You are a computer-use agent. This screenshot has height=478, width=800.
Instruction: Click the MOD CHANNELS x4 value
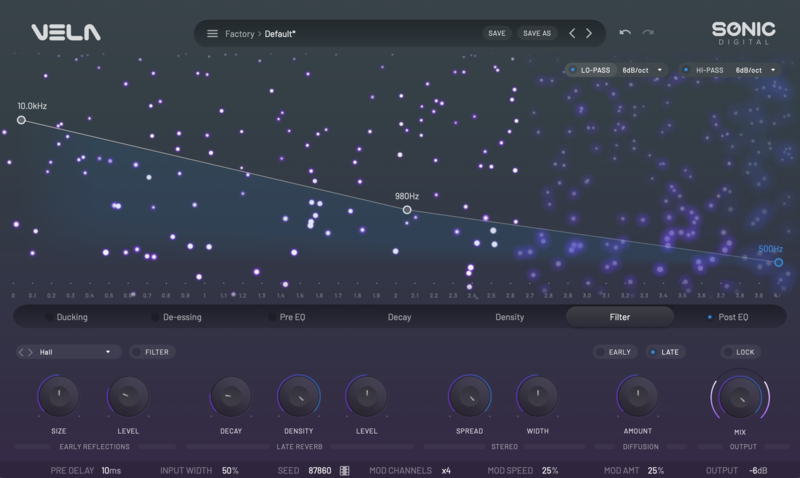pyautogui.click(x=446, y=470)
